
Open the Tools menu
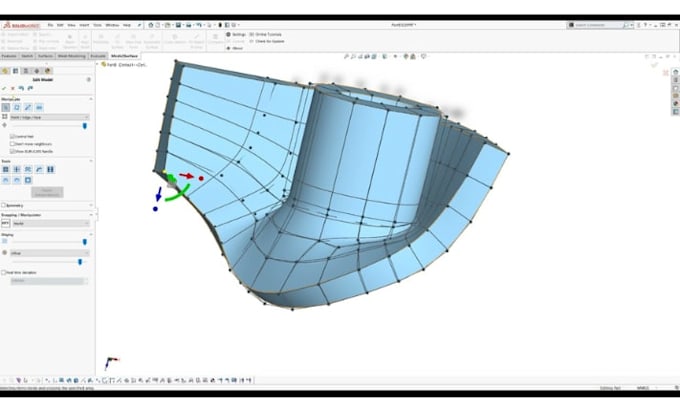click(x=97, y=25)
